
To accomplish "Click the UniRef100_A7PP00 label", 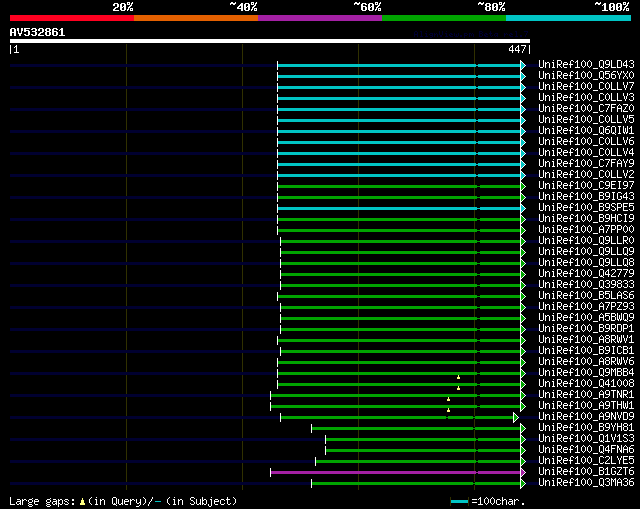I will pos(586,230).
